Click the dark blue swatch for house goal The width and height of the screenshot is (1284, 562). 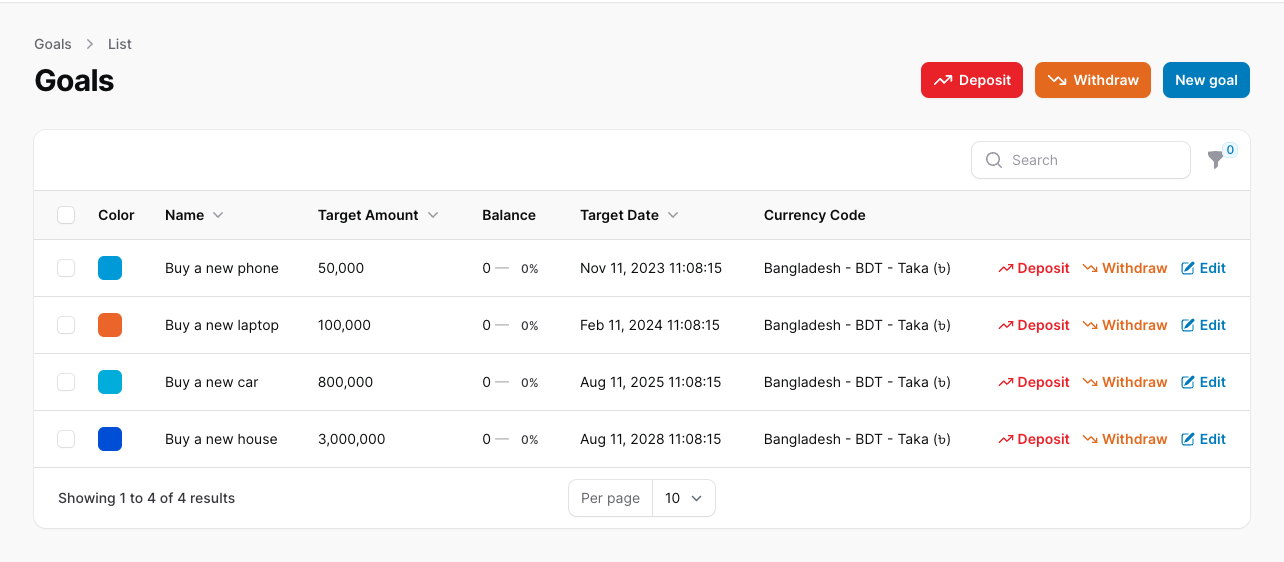[110, 439]
